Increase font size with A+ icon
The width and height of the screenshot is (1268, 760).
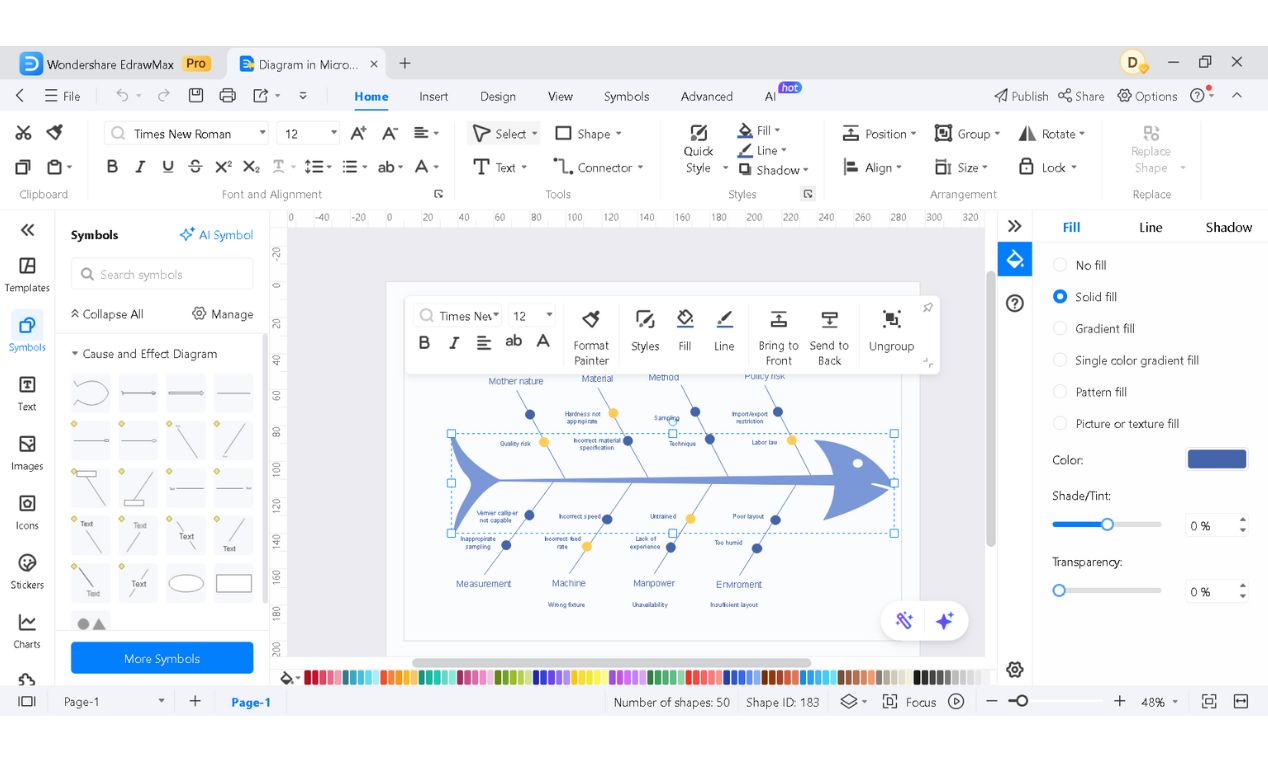(358, 133)
